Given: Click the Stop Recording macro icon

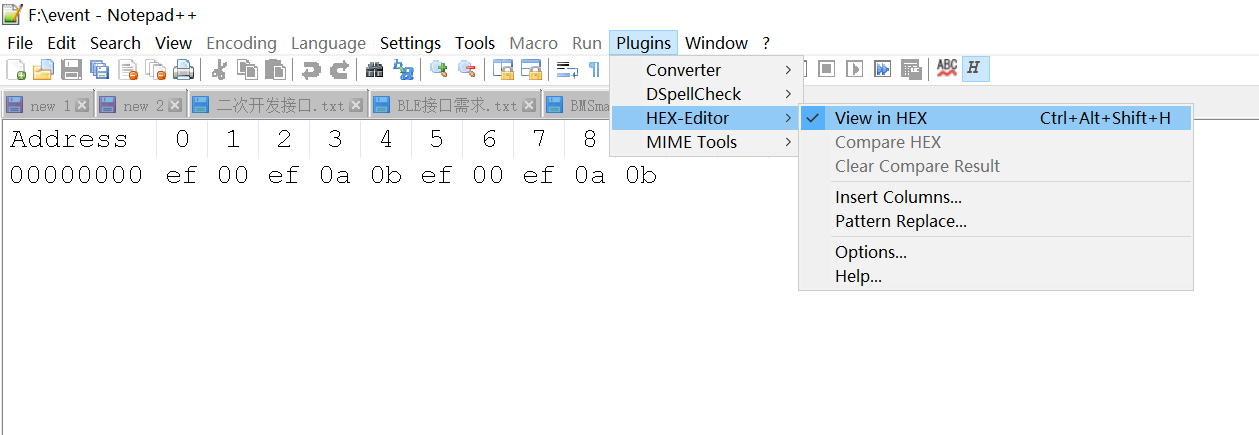Looking at the screenshot, I should [x=827, y=69].
